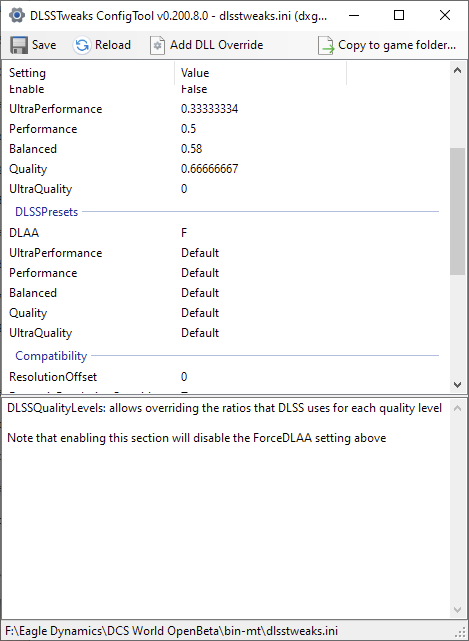The image size is (469, 641).
Task: Select UltraQuality label under DLSSPresets
Action: [x=40, y=334]
